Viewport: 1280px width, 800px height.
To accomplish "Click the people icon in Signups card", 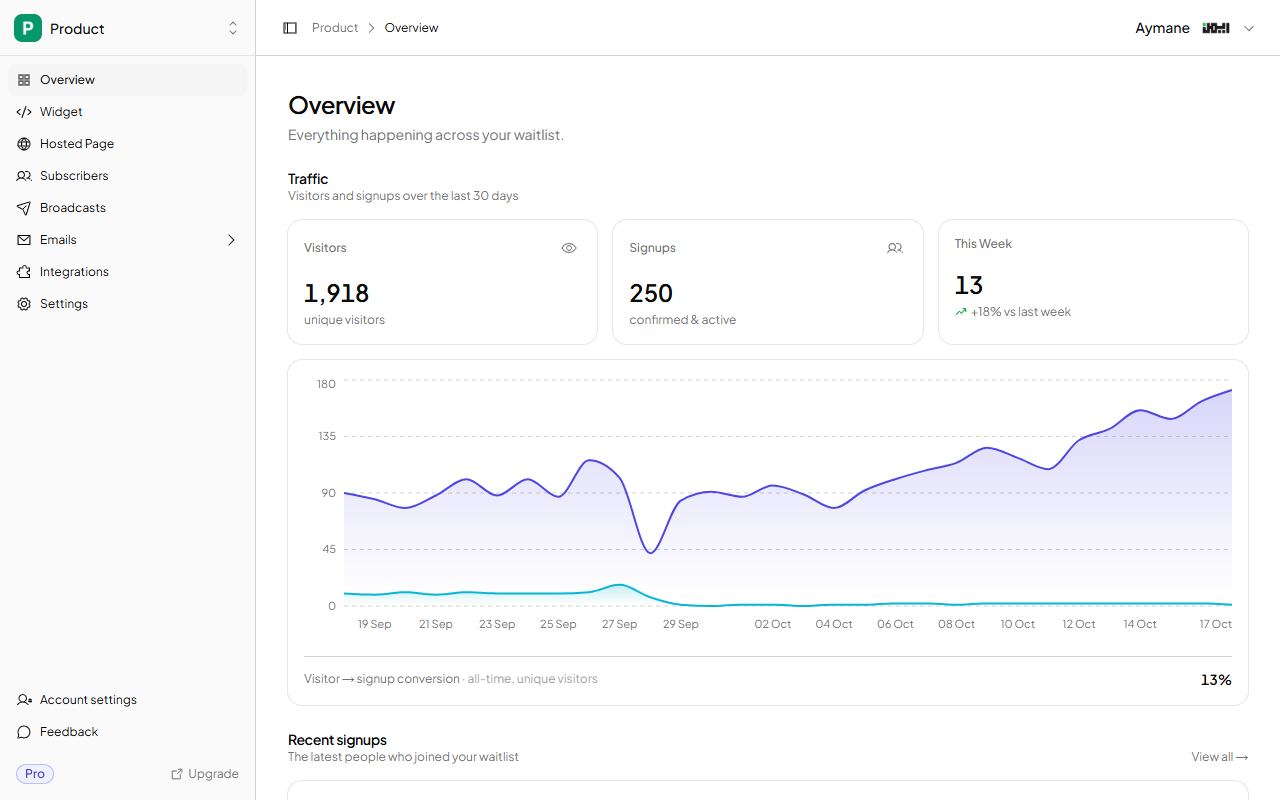I will click(895, 248).
